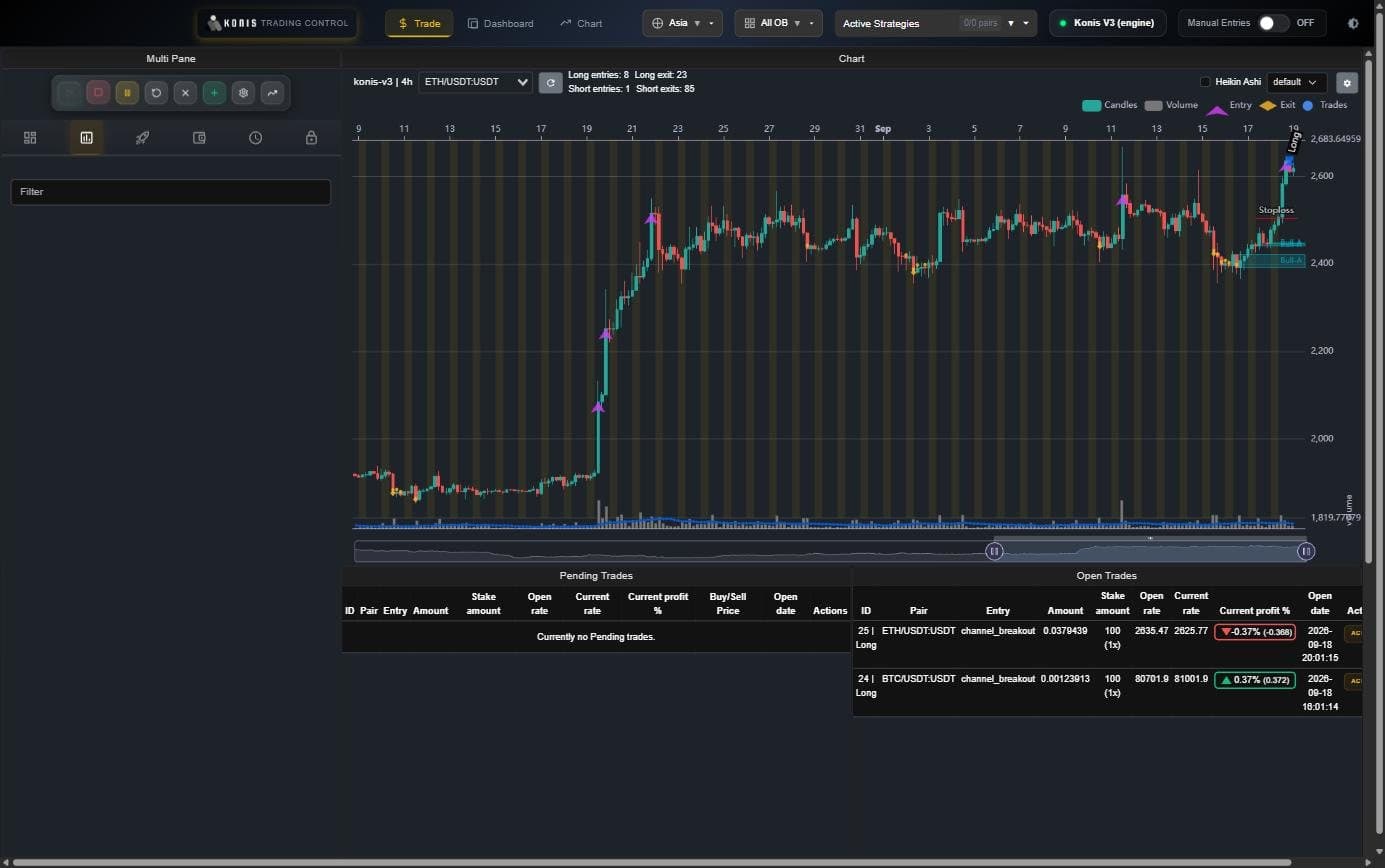
Task: Click the faded play start-bot icon
Action: click(69, 93)
